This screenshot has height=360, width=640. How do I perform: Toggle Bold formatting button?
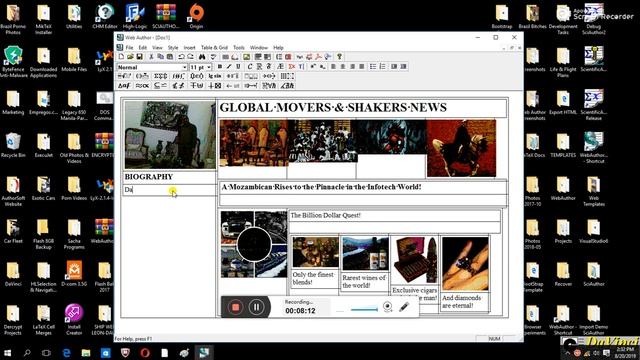pos(220,67)
